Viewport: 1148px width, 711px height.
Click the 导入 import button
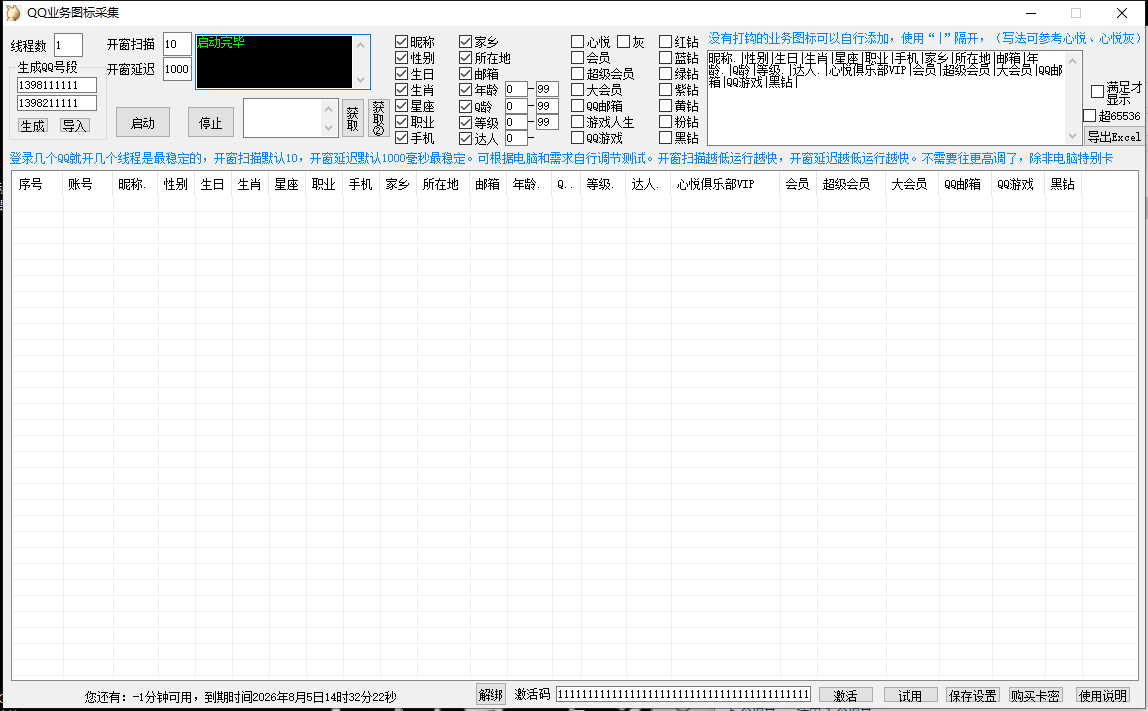[x=75, y=126]
